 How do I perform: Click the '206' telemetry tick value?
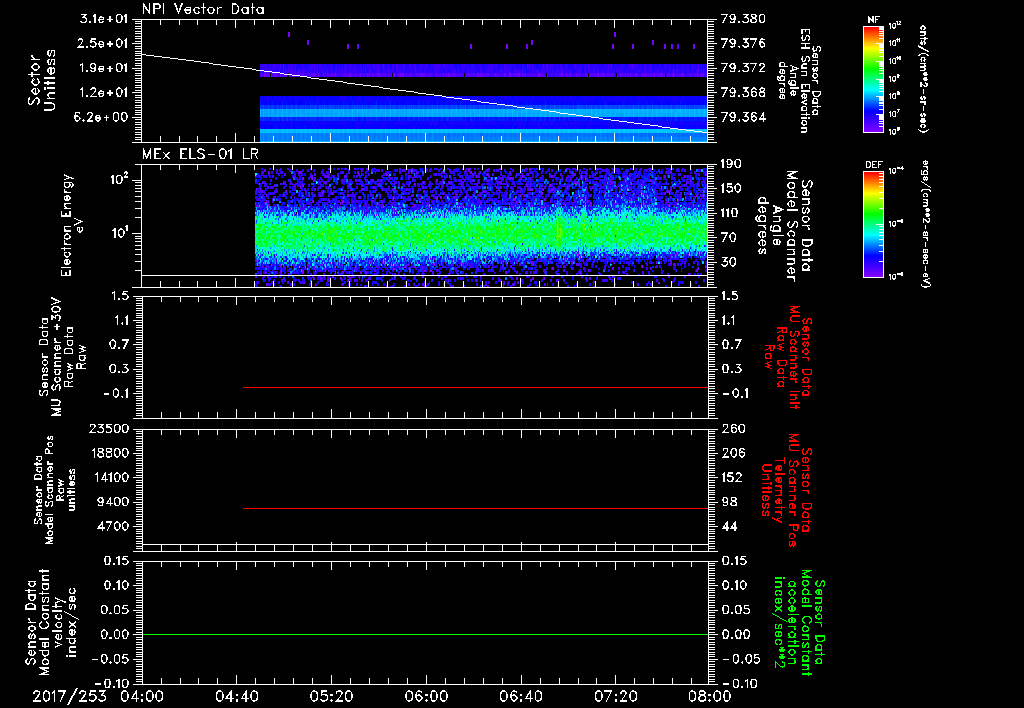(732, 453)
